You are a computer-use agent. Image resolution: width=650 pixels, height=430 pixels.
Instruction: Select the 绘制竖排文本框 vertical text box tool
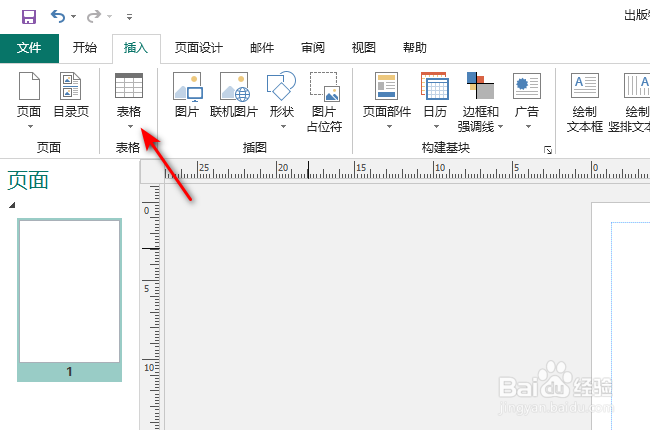point(630,102)
